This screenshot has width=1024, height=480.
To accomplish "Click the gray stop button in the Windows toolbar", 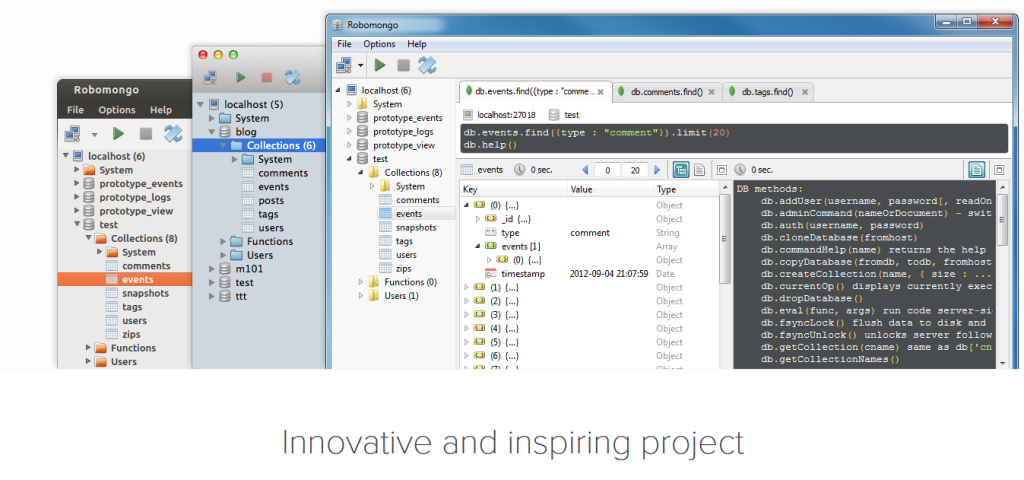I will tap(404, 65).
